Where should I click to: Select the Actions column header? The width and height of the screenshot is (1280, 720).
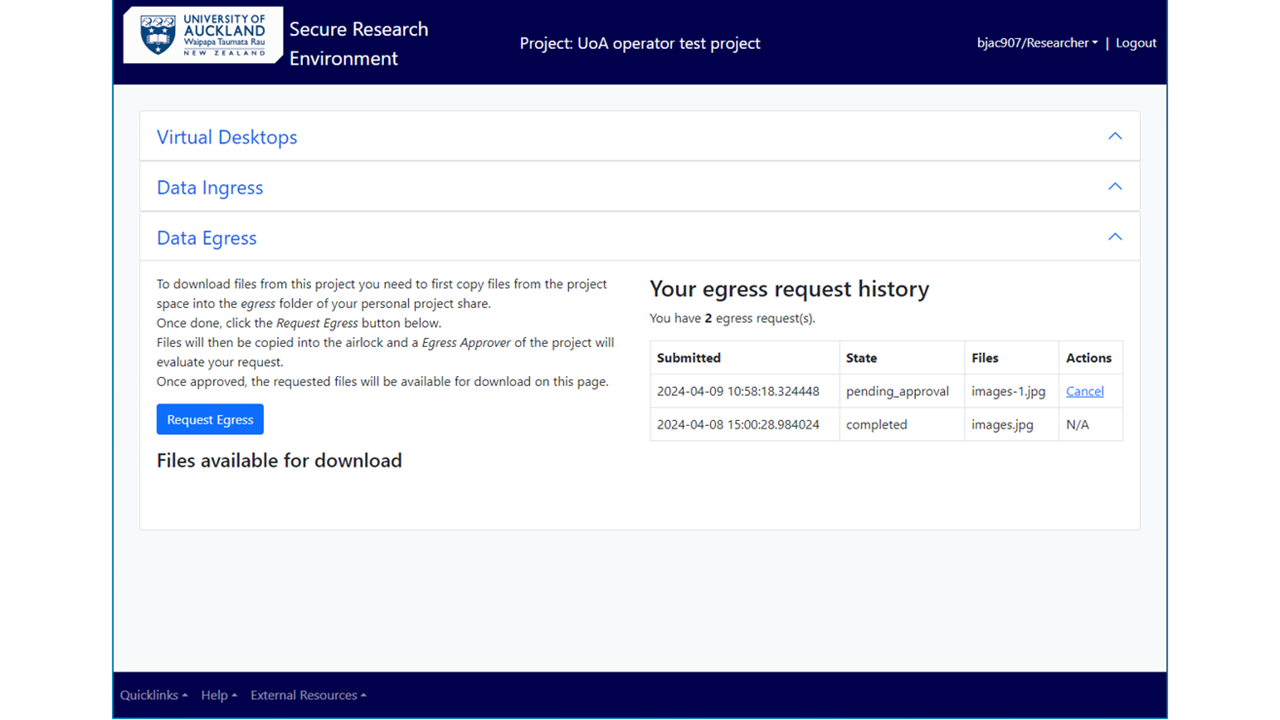(x=1089, y=357)
